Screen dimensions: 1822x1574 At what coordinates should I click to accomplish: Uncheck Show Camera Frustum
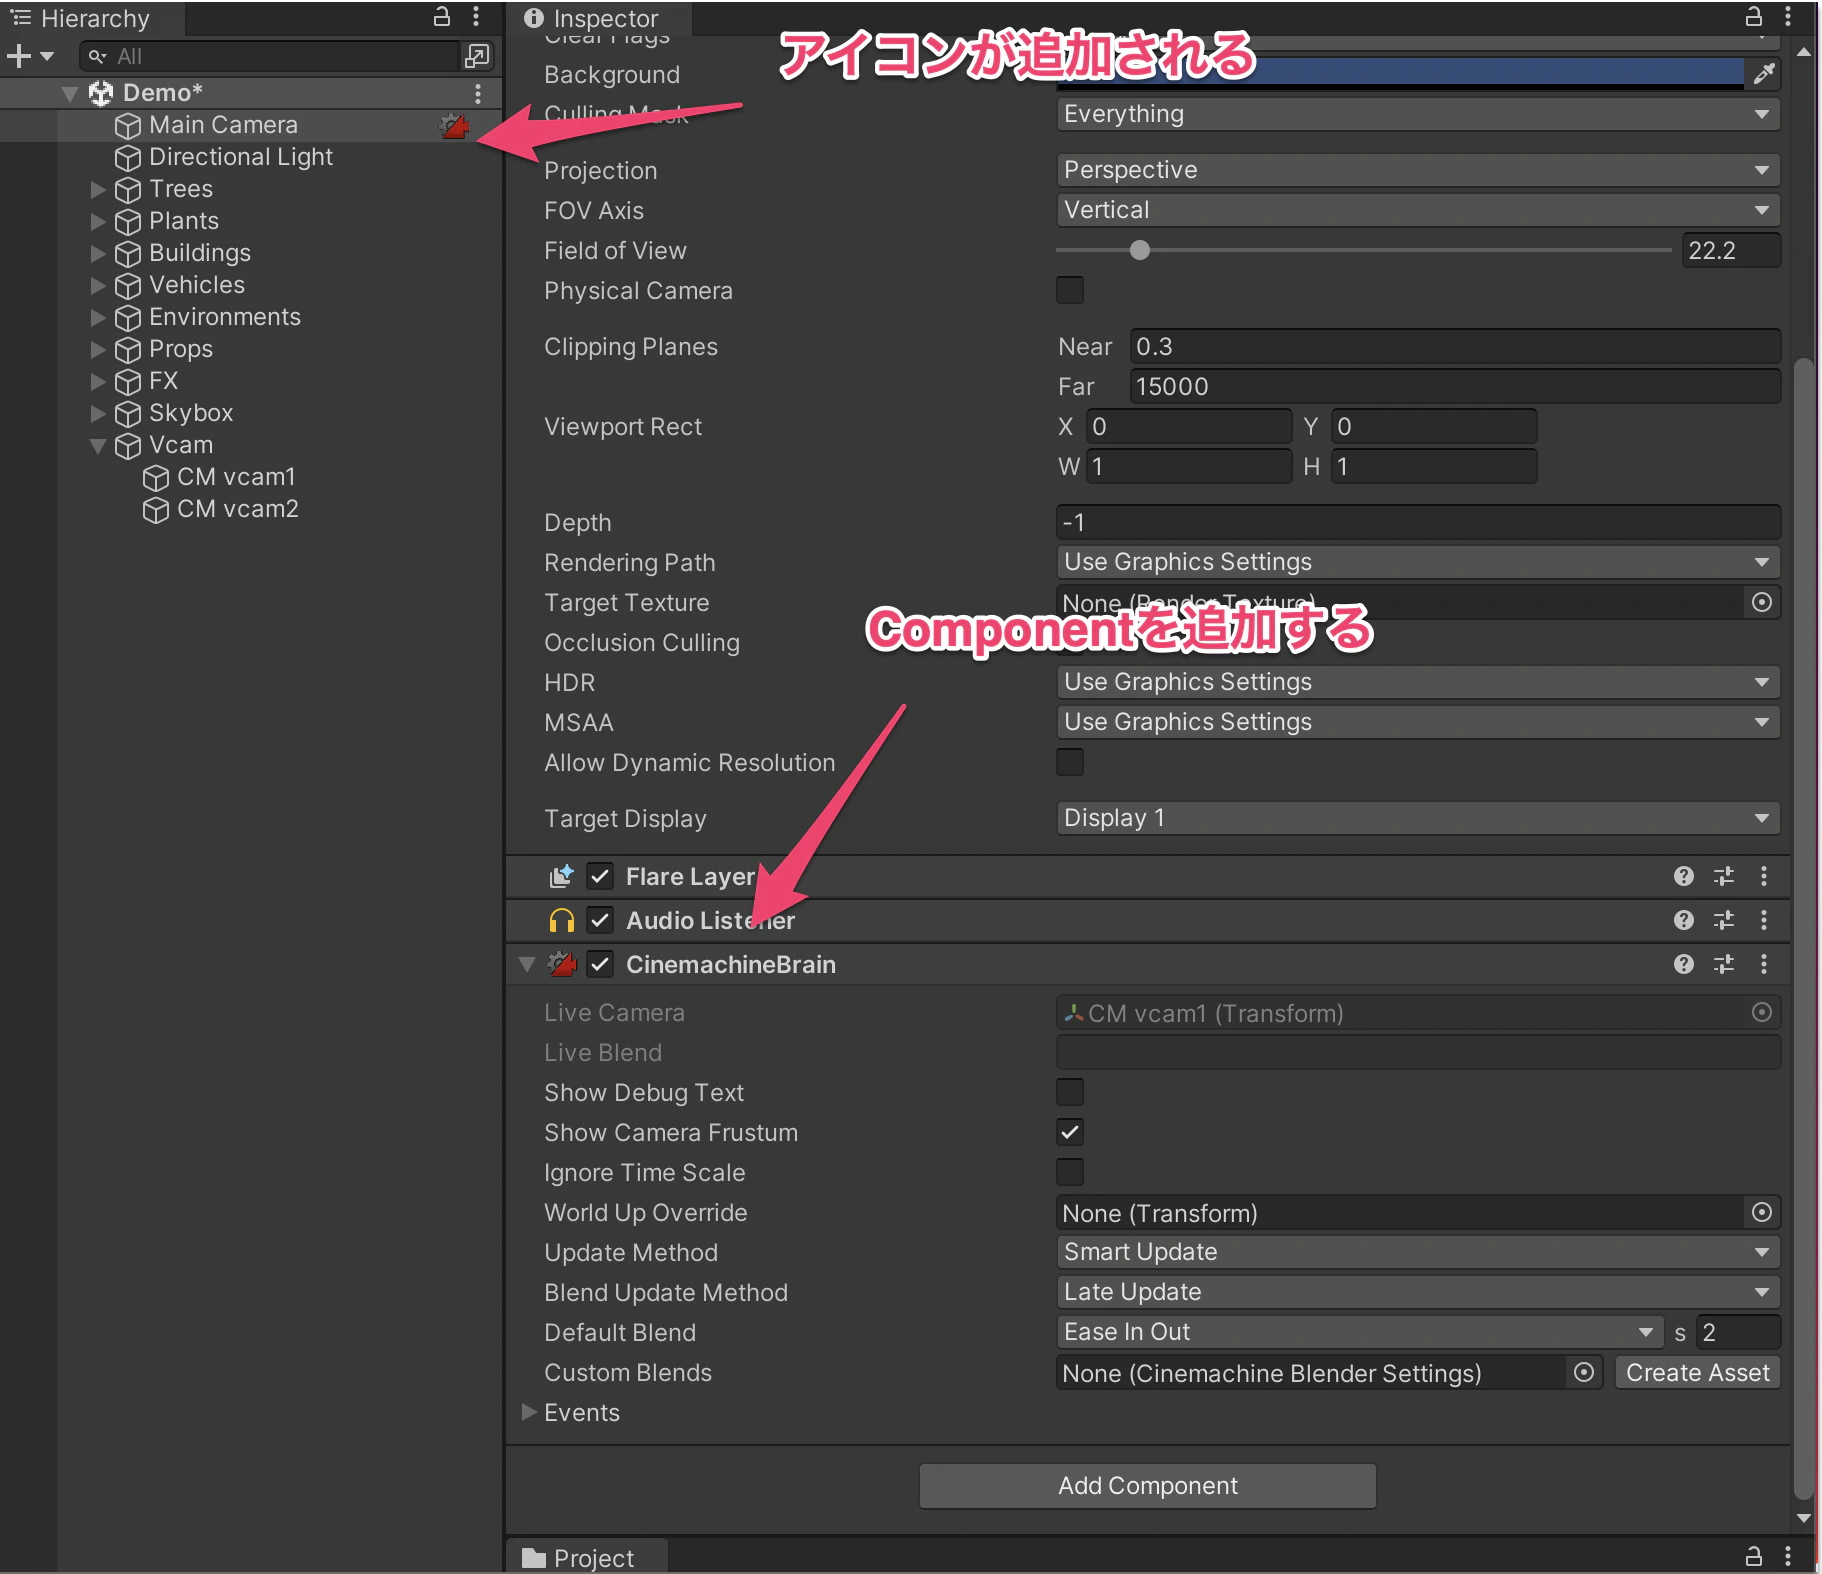[x=1070, y=1132]
